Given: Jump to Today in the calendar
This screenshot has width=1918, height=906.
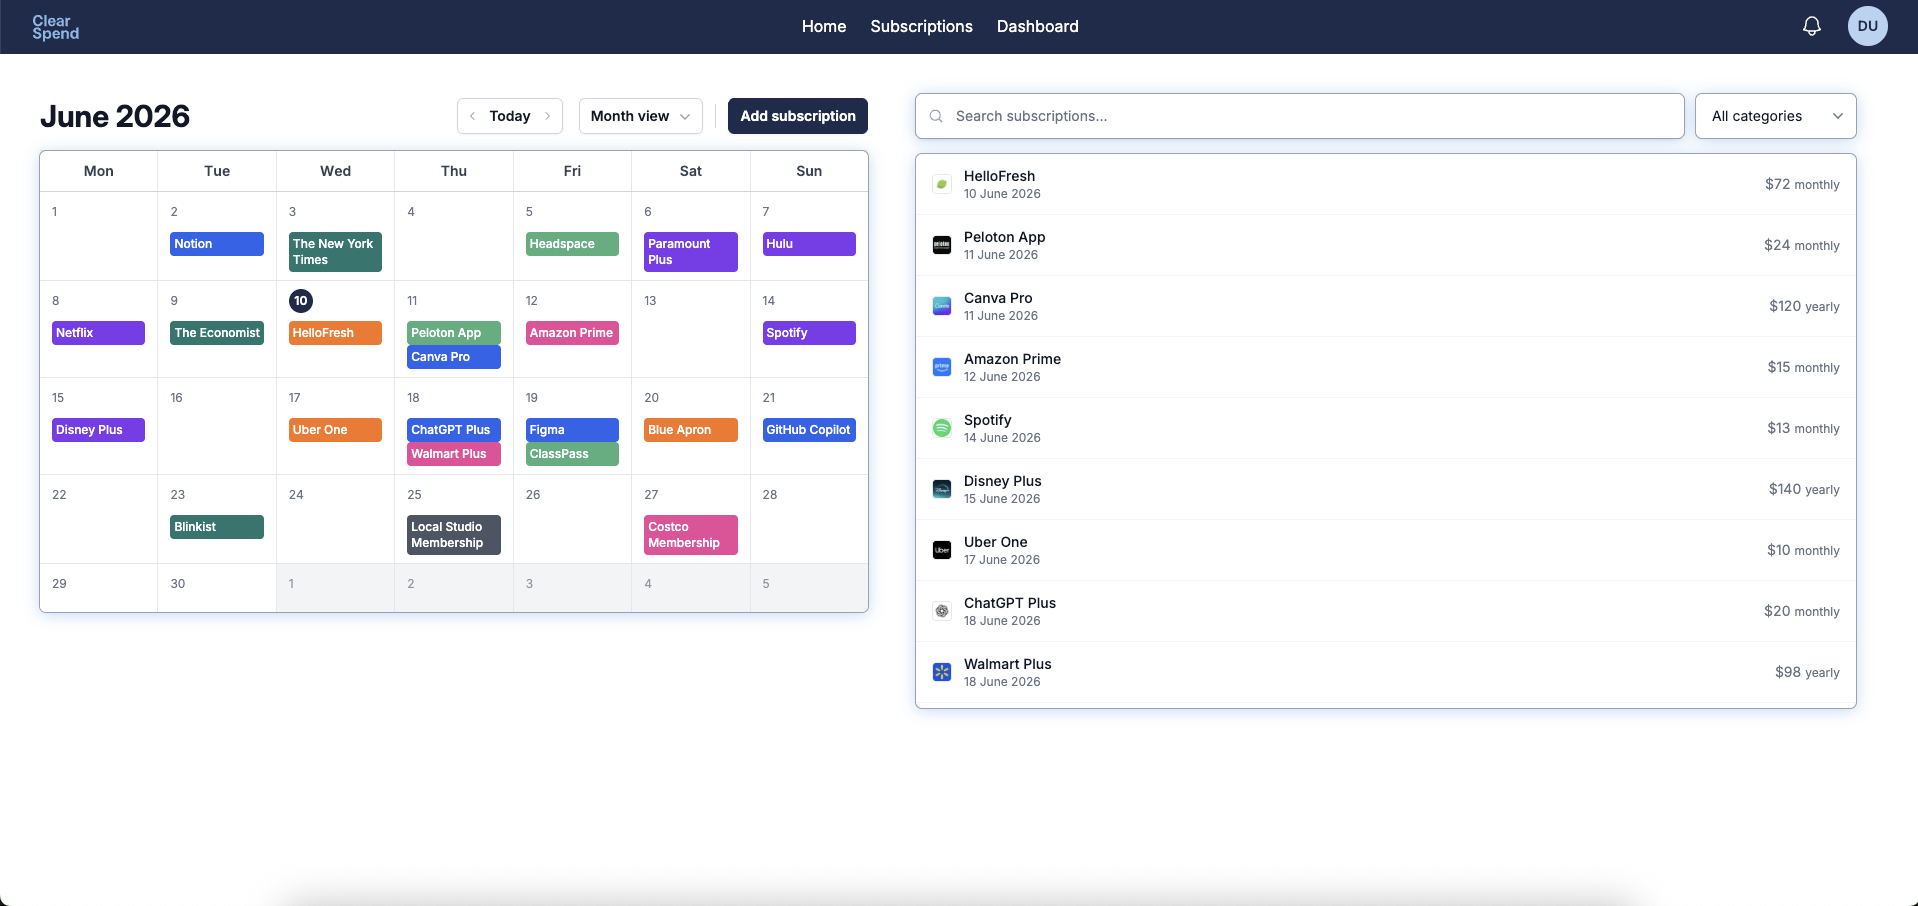Looking at the screenshot, I should pos(509,116).
